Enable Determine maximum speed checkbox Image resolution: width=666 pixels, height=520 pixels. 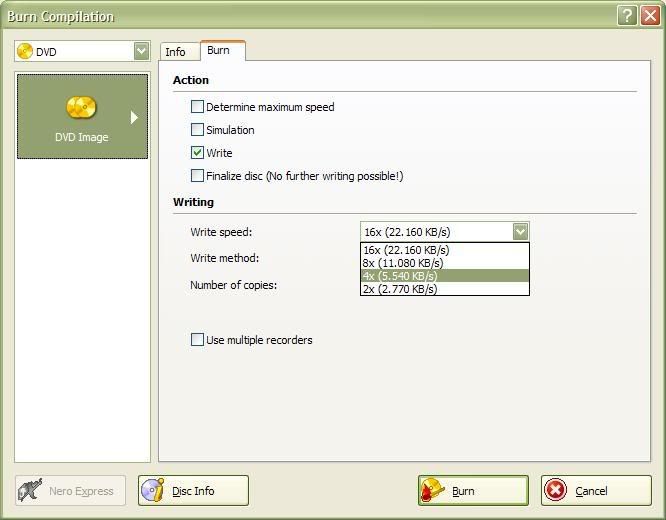[197, 107]
